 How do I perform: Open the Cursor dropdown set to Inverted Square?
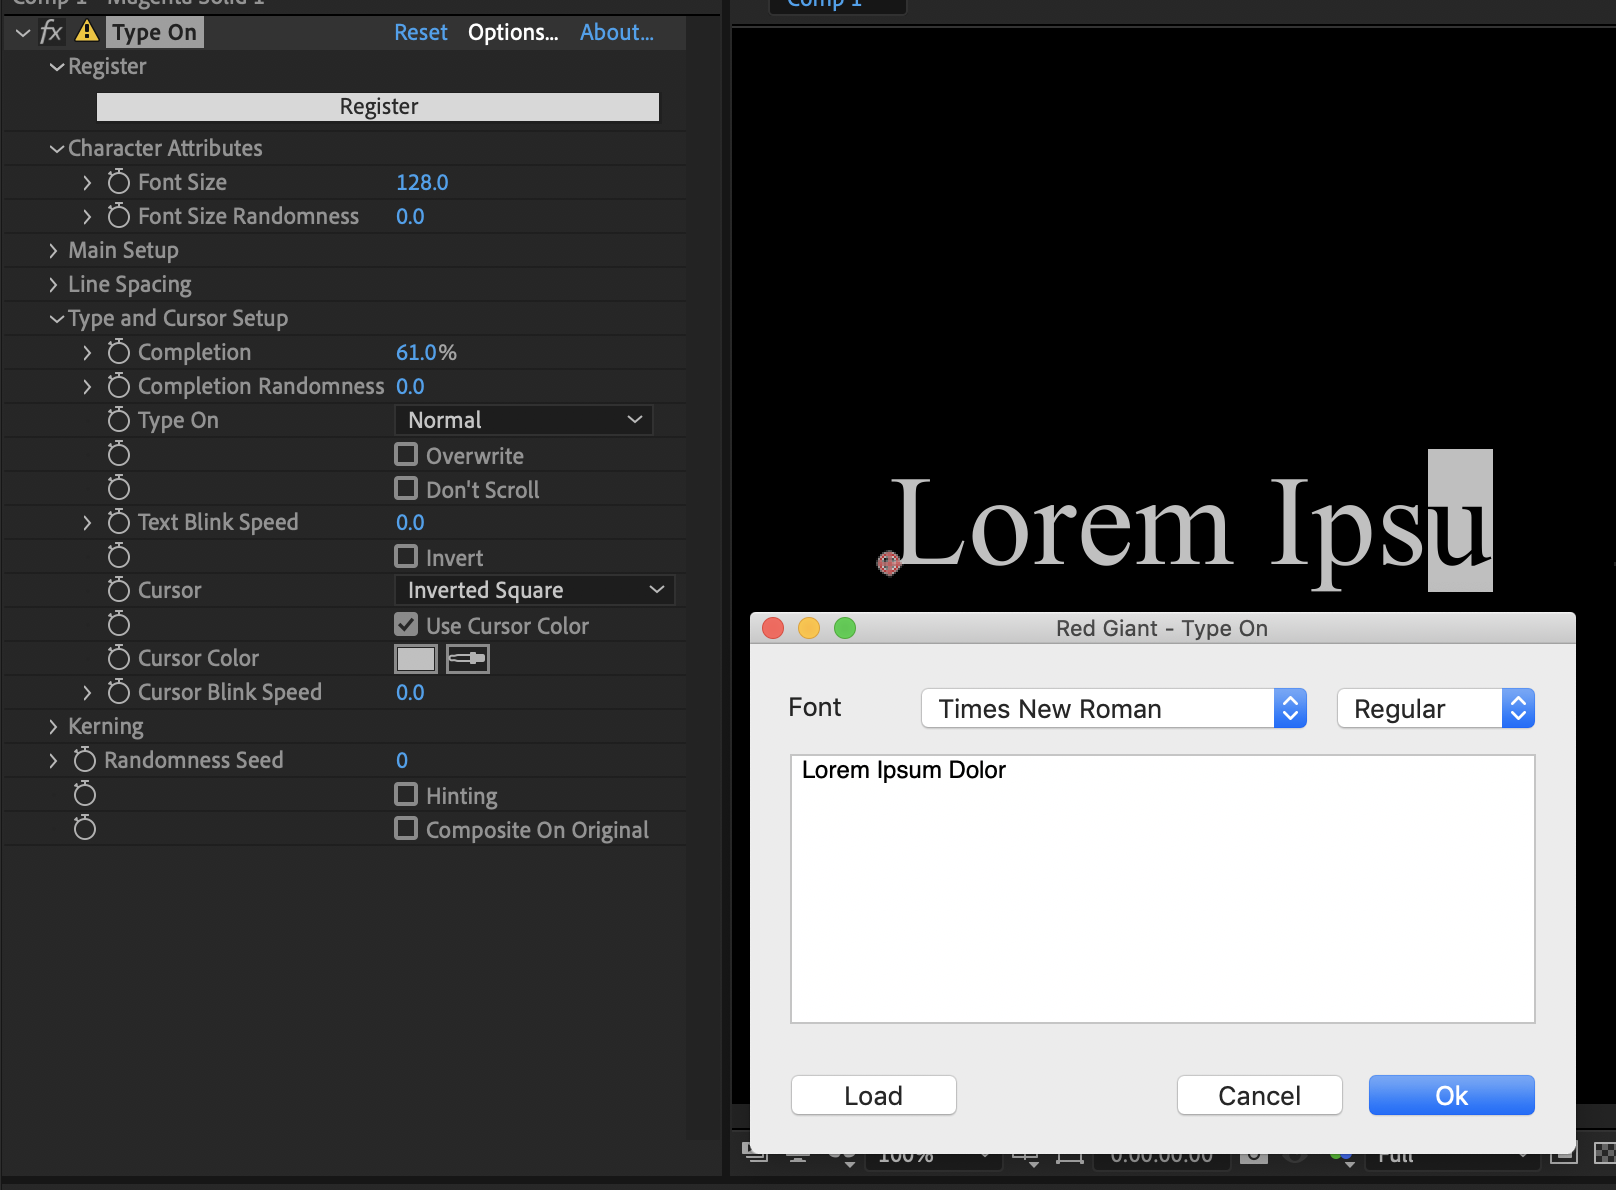[535, 590]
